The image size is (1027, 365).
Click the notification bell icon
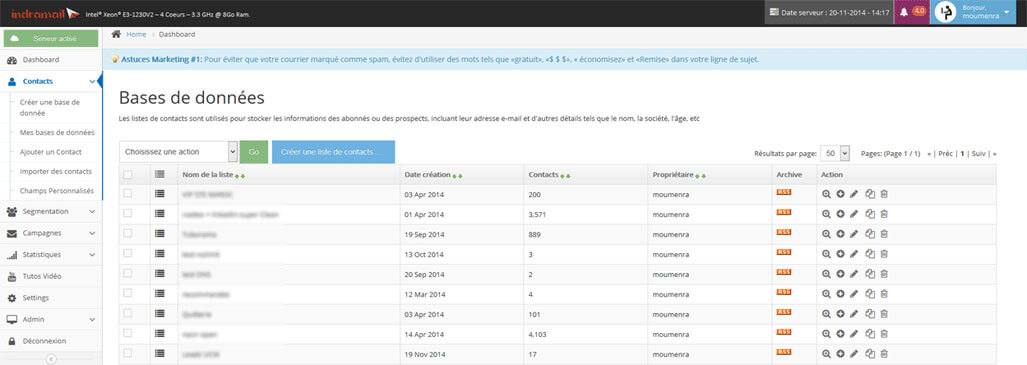tap(904, 12)
